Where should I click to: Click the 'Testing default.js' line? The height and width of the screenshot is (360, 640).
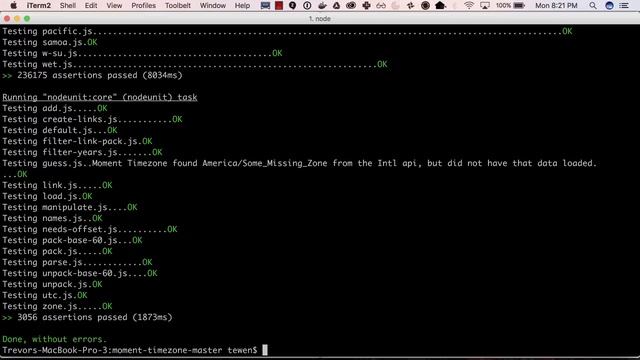[60, 130]
